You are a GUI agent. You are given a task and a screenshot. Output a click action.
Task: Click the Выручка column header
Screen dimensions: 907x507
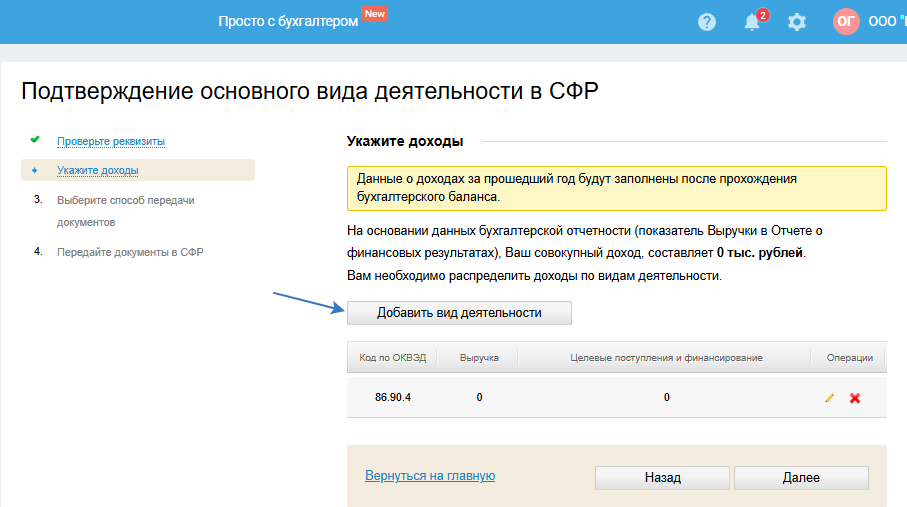tap(479, 357)
